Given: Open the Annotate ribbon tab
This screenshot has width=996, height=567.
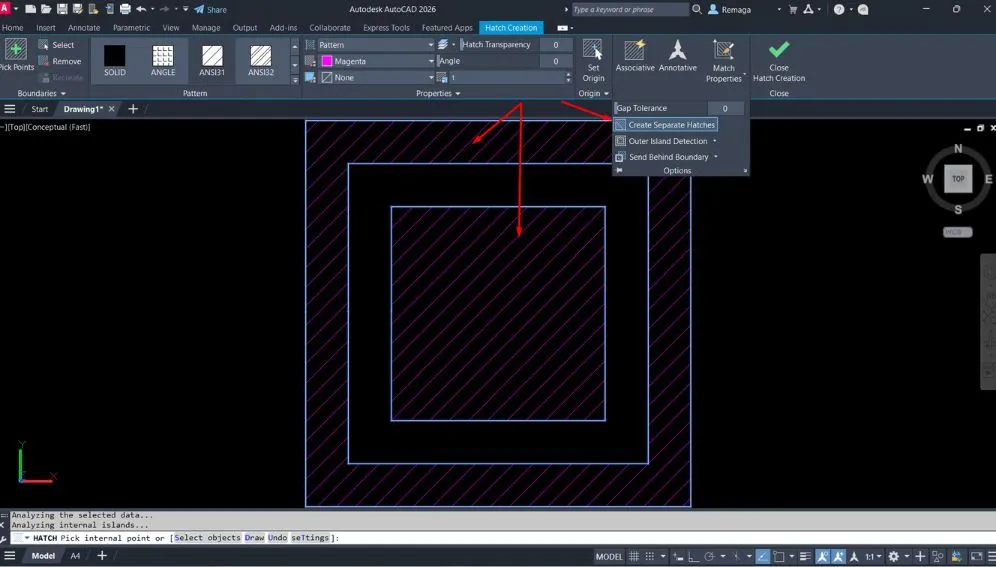Looking at the screenshot, I should [84, 28].
